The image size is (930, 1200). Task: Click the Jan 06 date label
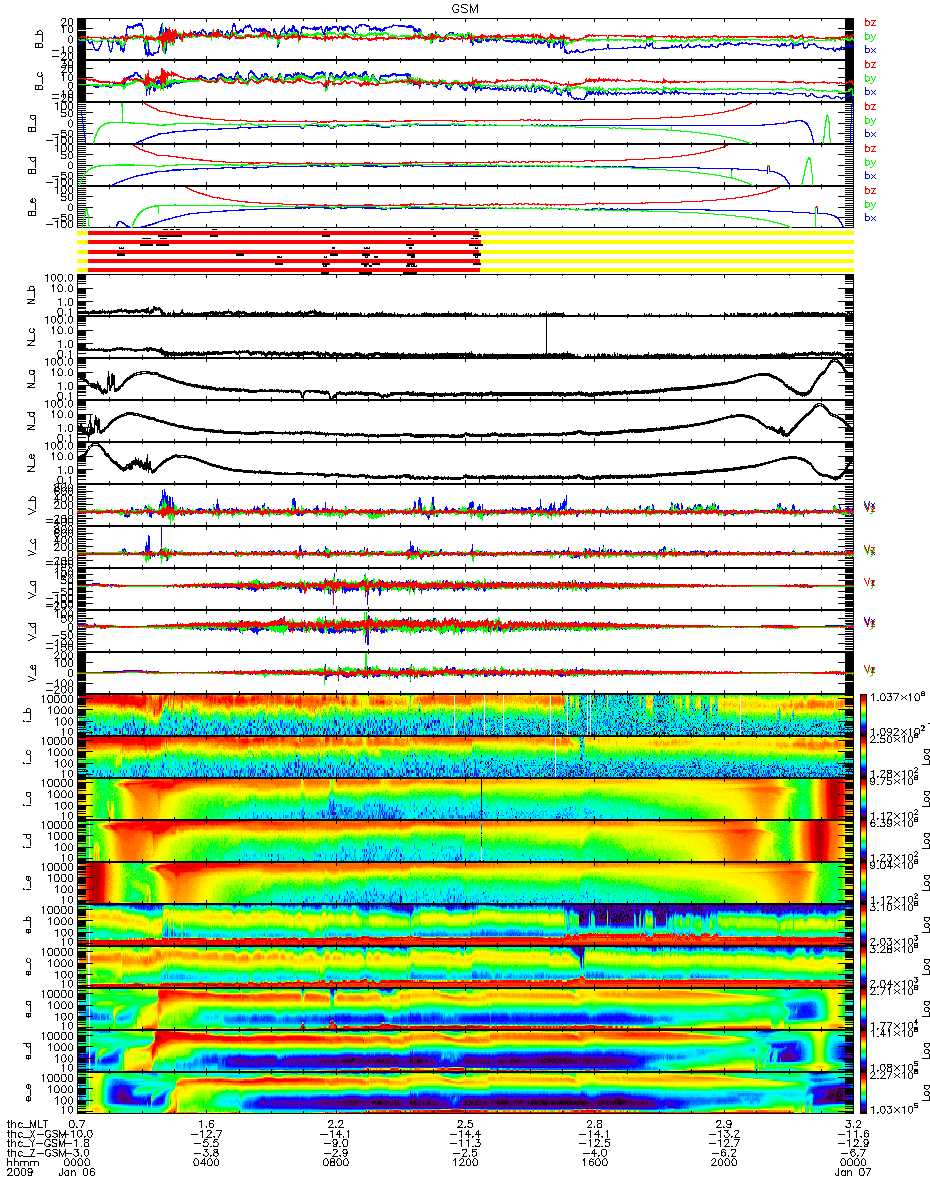click(78, 1173)
